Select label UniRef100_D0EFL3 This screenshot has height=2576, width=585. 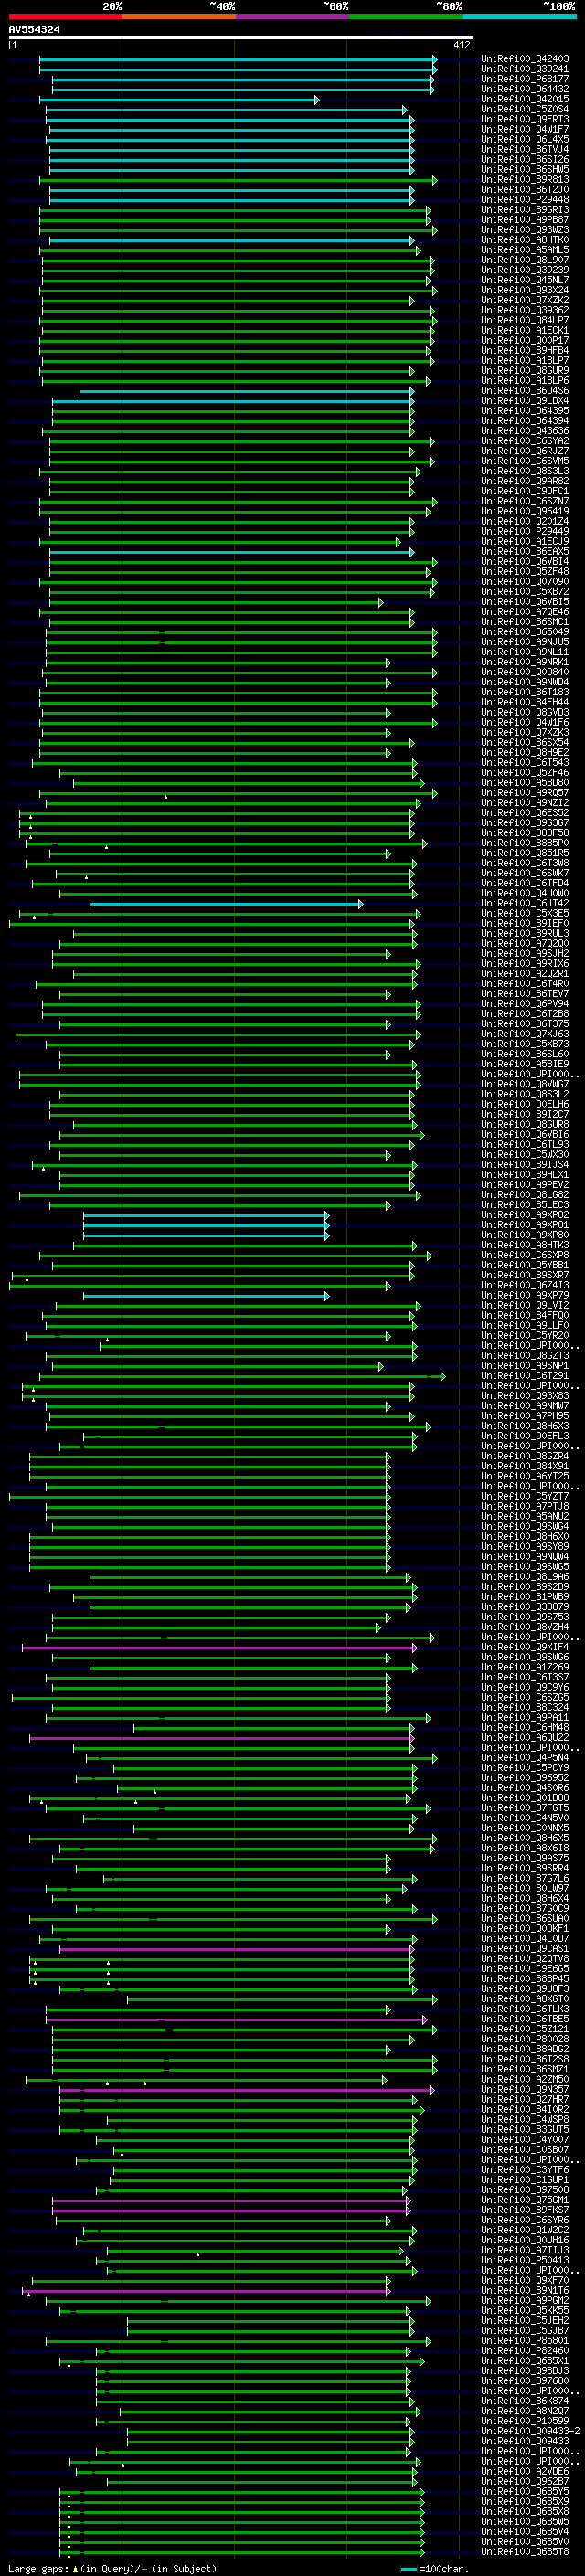[x=525, y=1436]
